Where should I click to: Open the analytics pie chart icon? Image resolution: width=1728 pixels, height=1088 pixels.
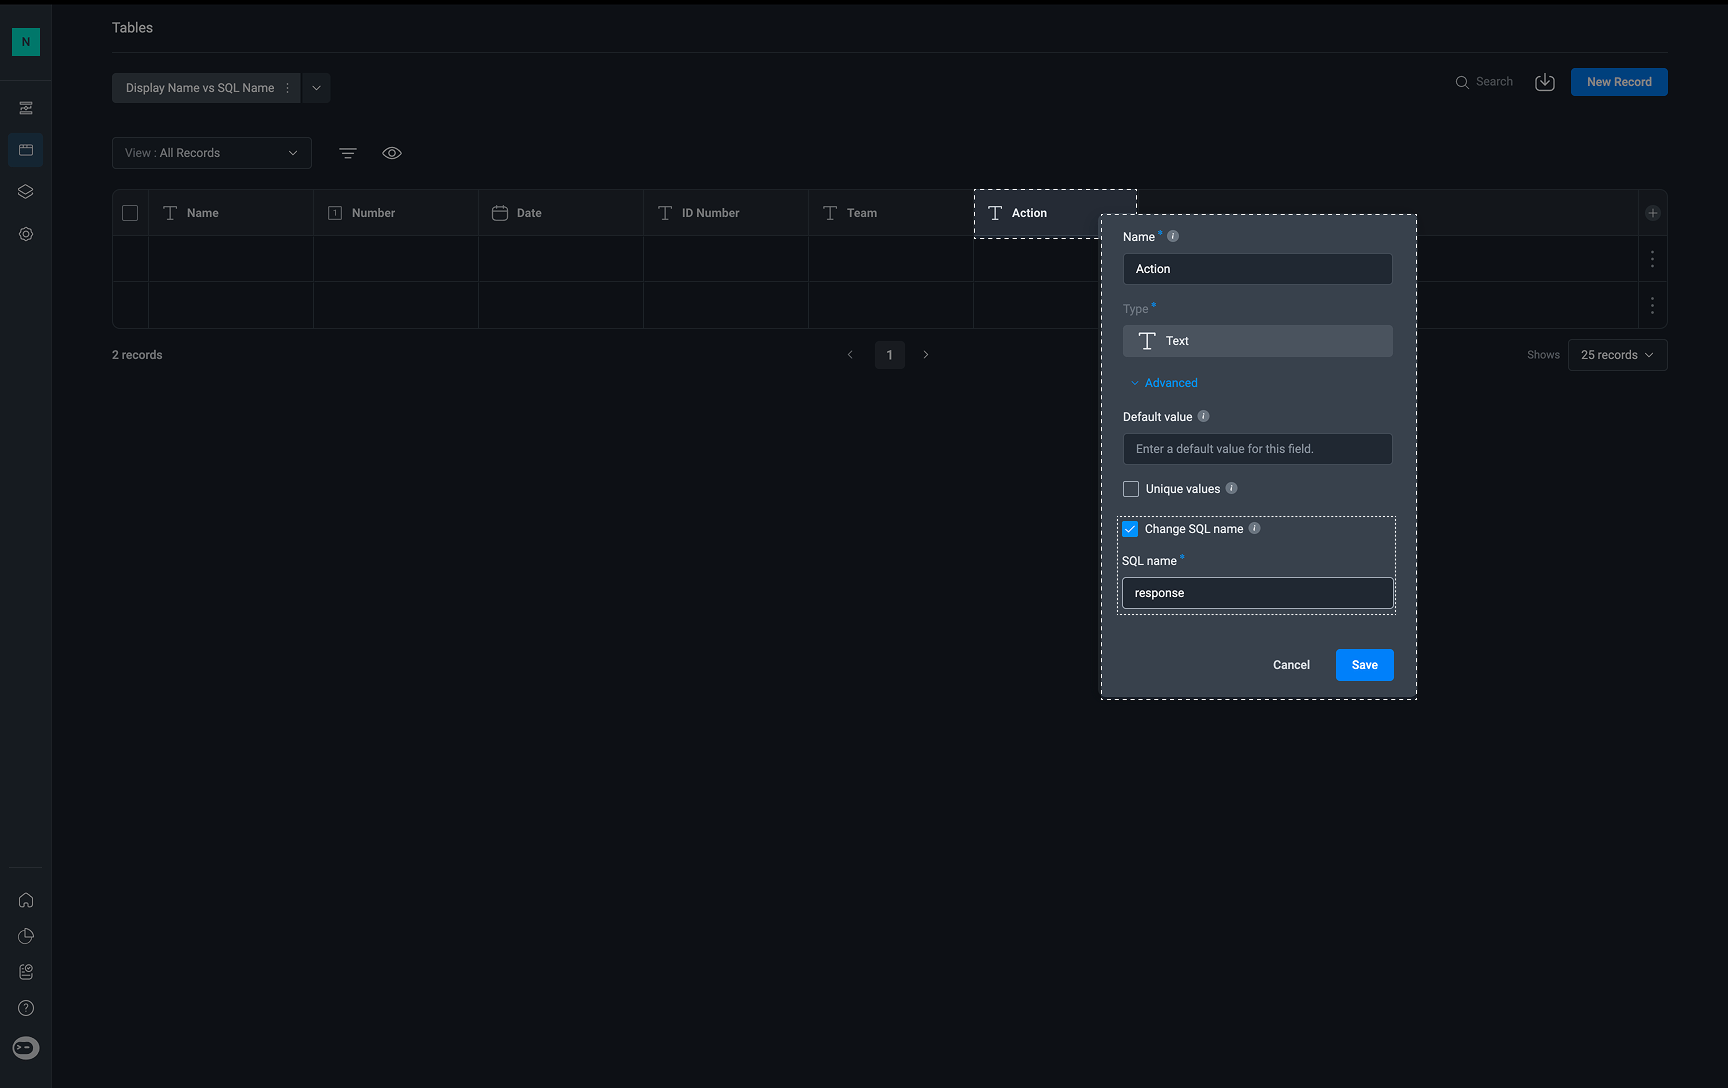click(x=26, y=936)
